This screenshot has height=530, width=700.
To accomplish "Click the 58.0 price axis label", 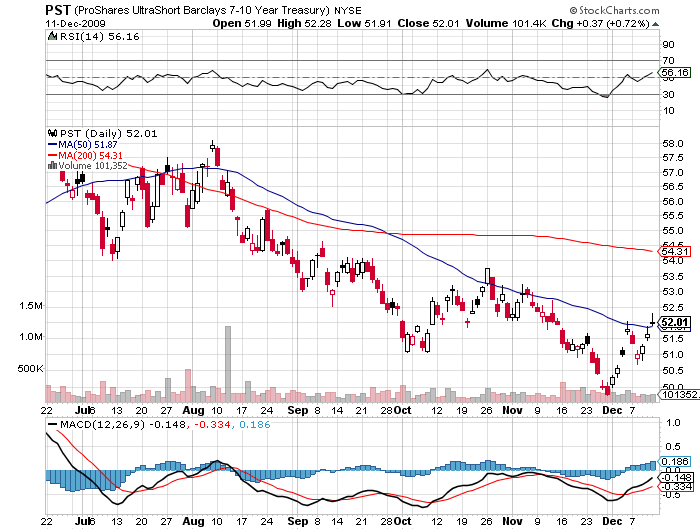I will coord(673,143).
